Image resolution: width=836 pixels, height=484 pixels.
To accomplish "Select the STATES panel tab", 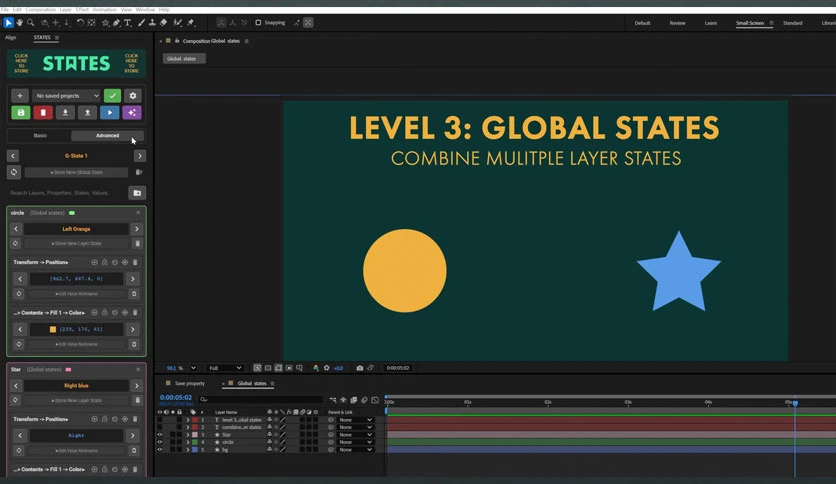I will point(42,37).
